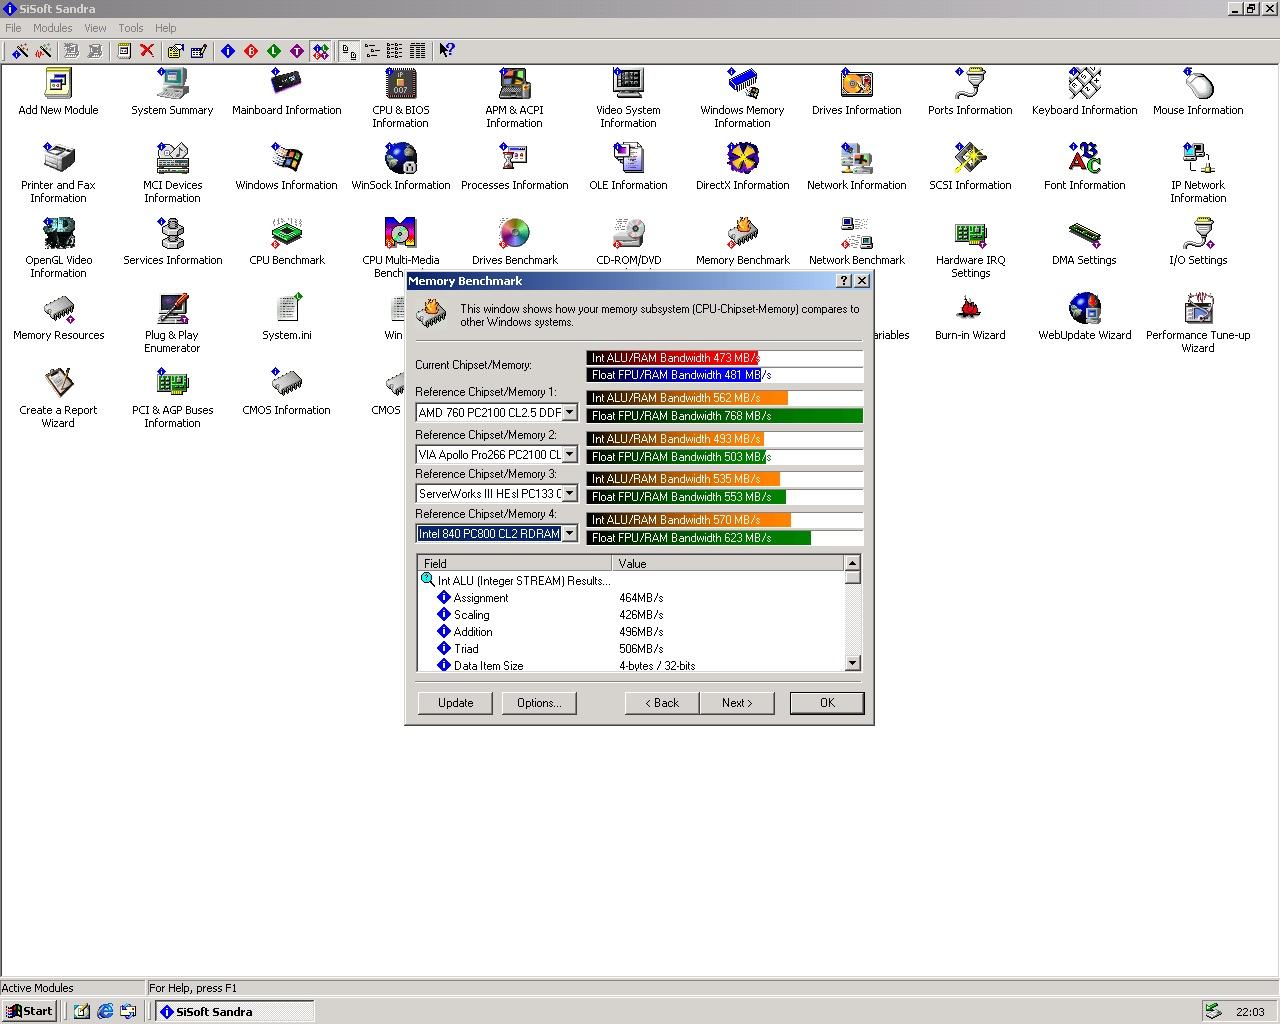Expand the Intel 840 PC800 reference dropdown
The width and height of the screenshot is (1280, 1024).
point(569,533)
